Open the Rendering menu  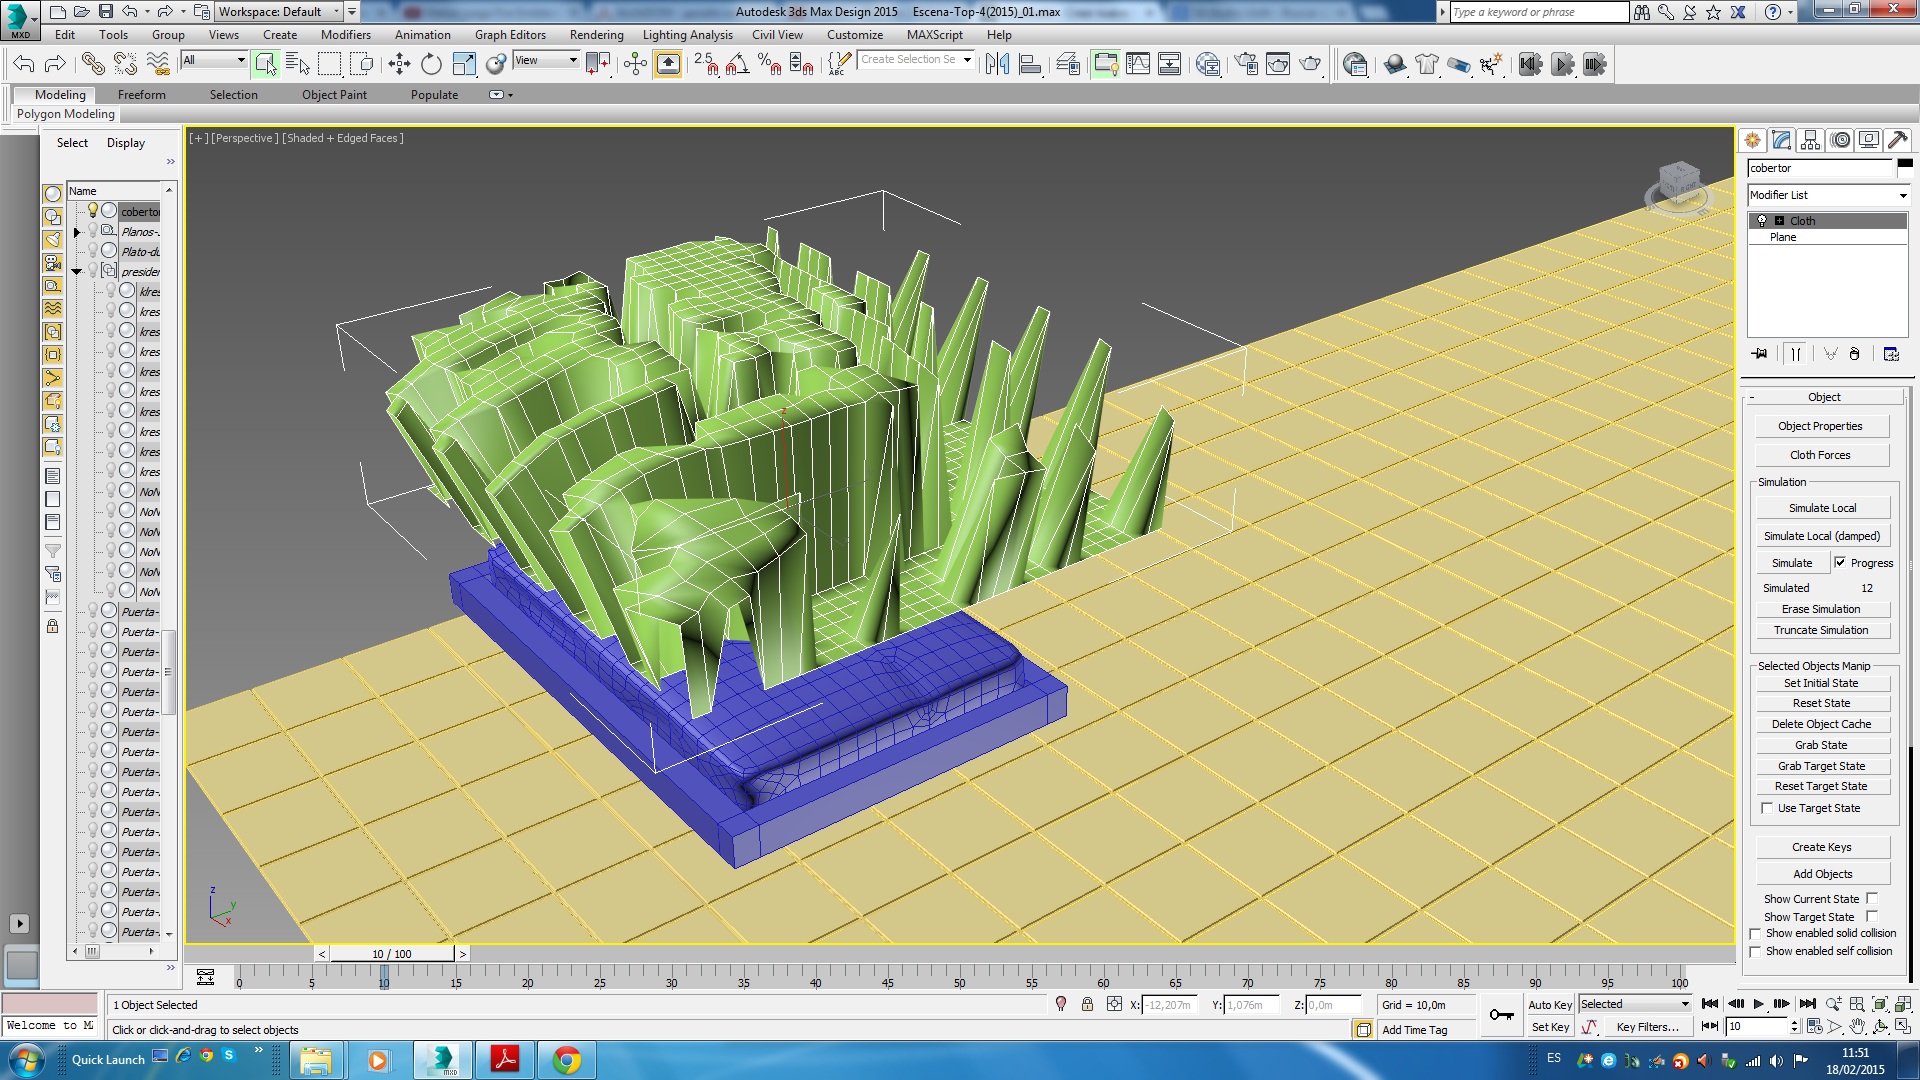(596, 35)
